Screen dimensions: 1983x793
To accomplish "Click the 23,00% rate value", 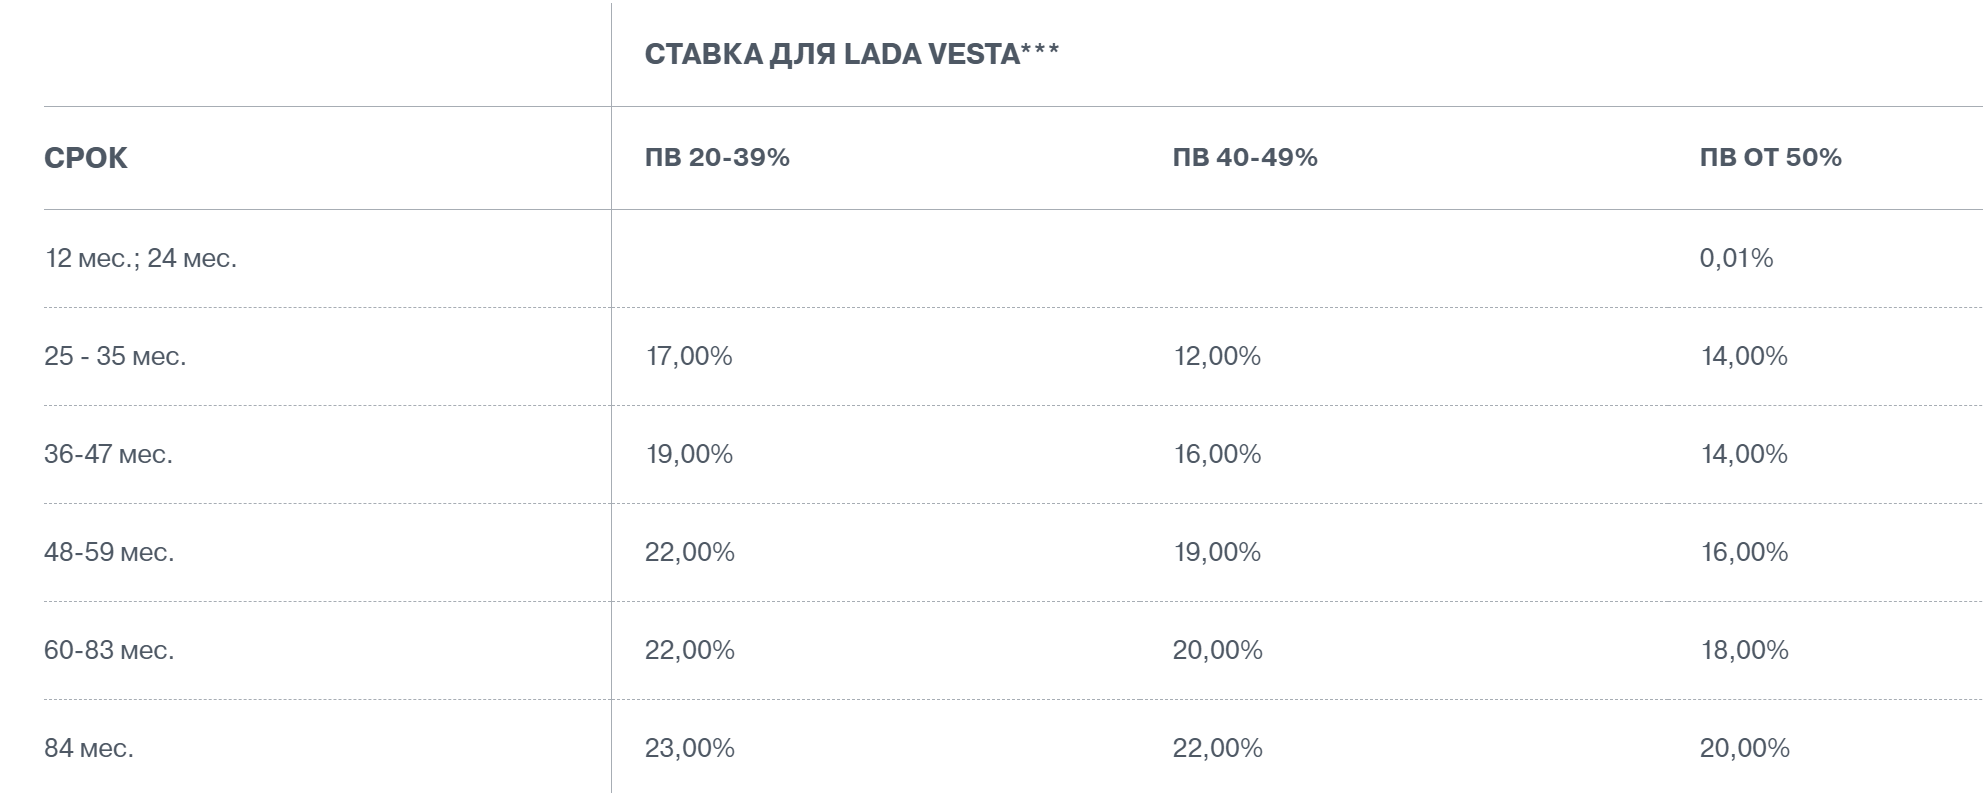I will (x=690, y=748).
